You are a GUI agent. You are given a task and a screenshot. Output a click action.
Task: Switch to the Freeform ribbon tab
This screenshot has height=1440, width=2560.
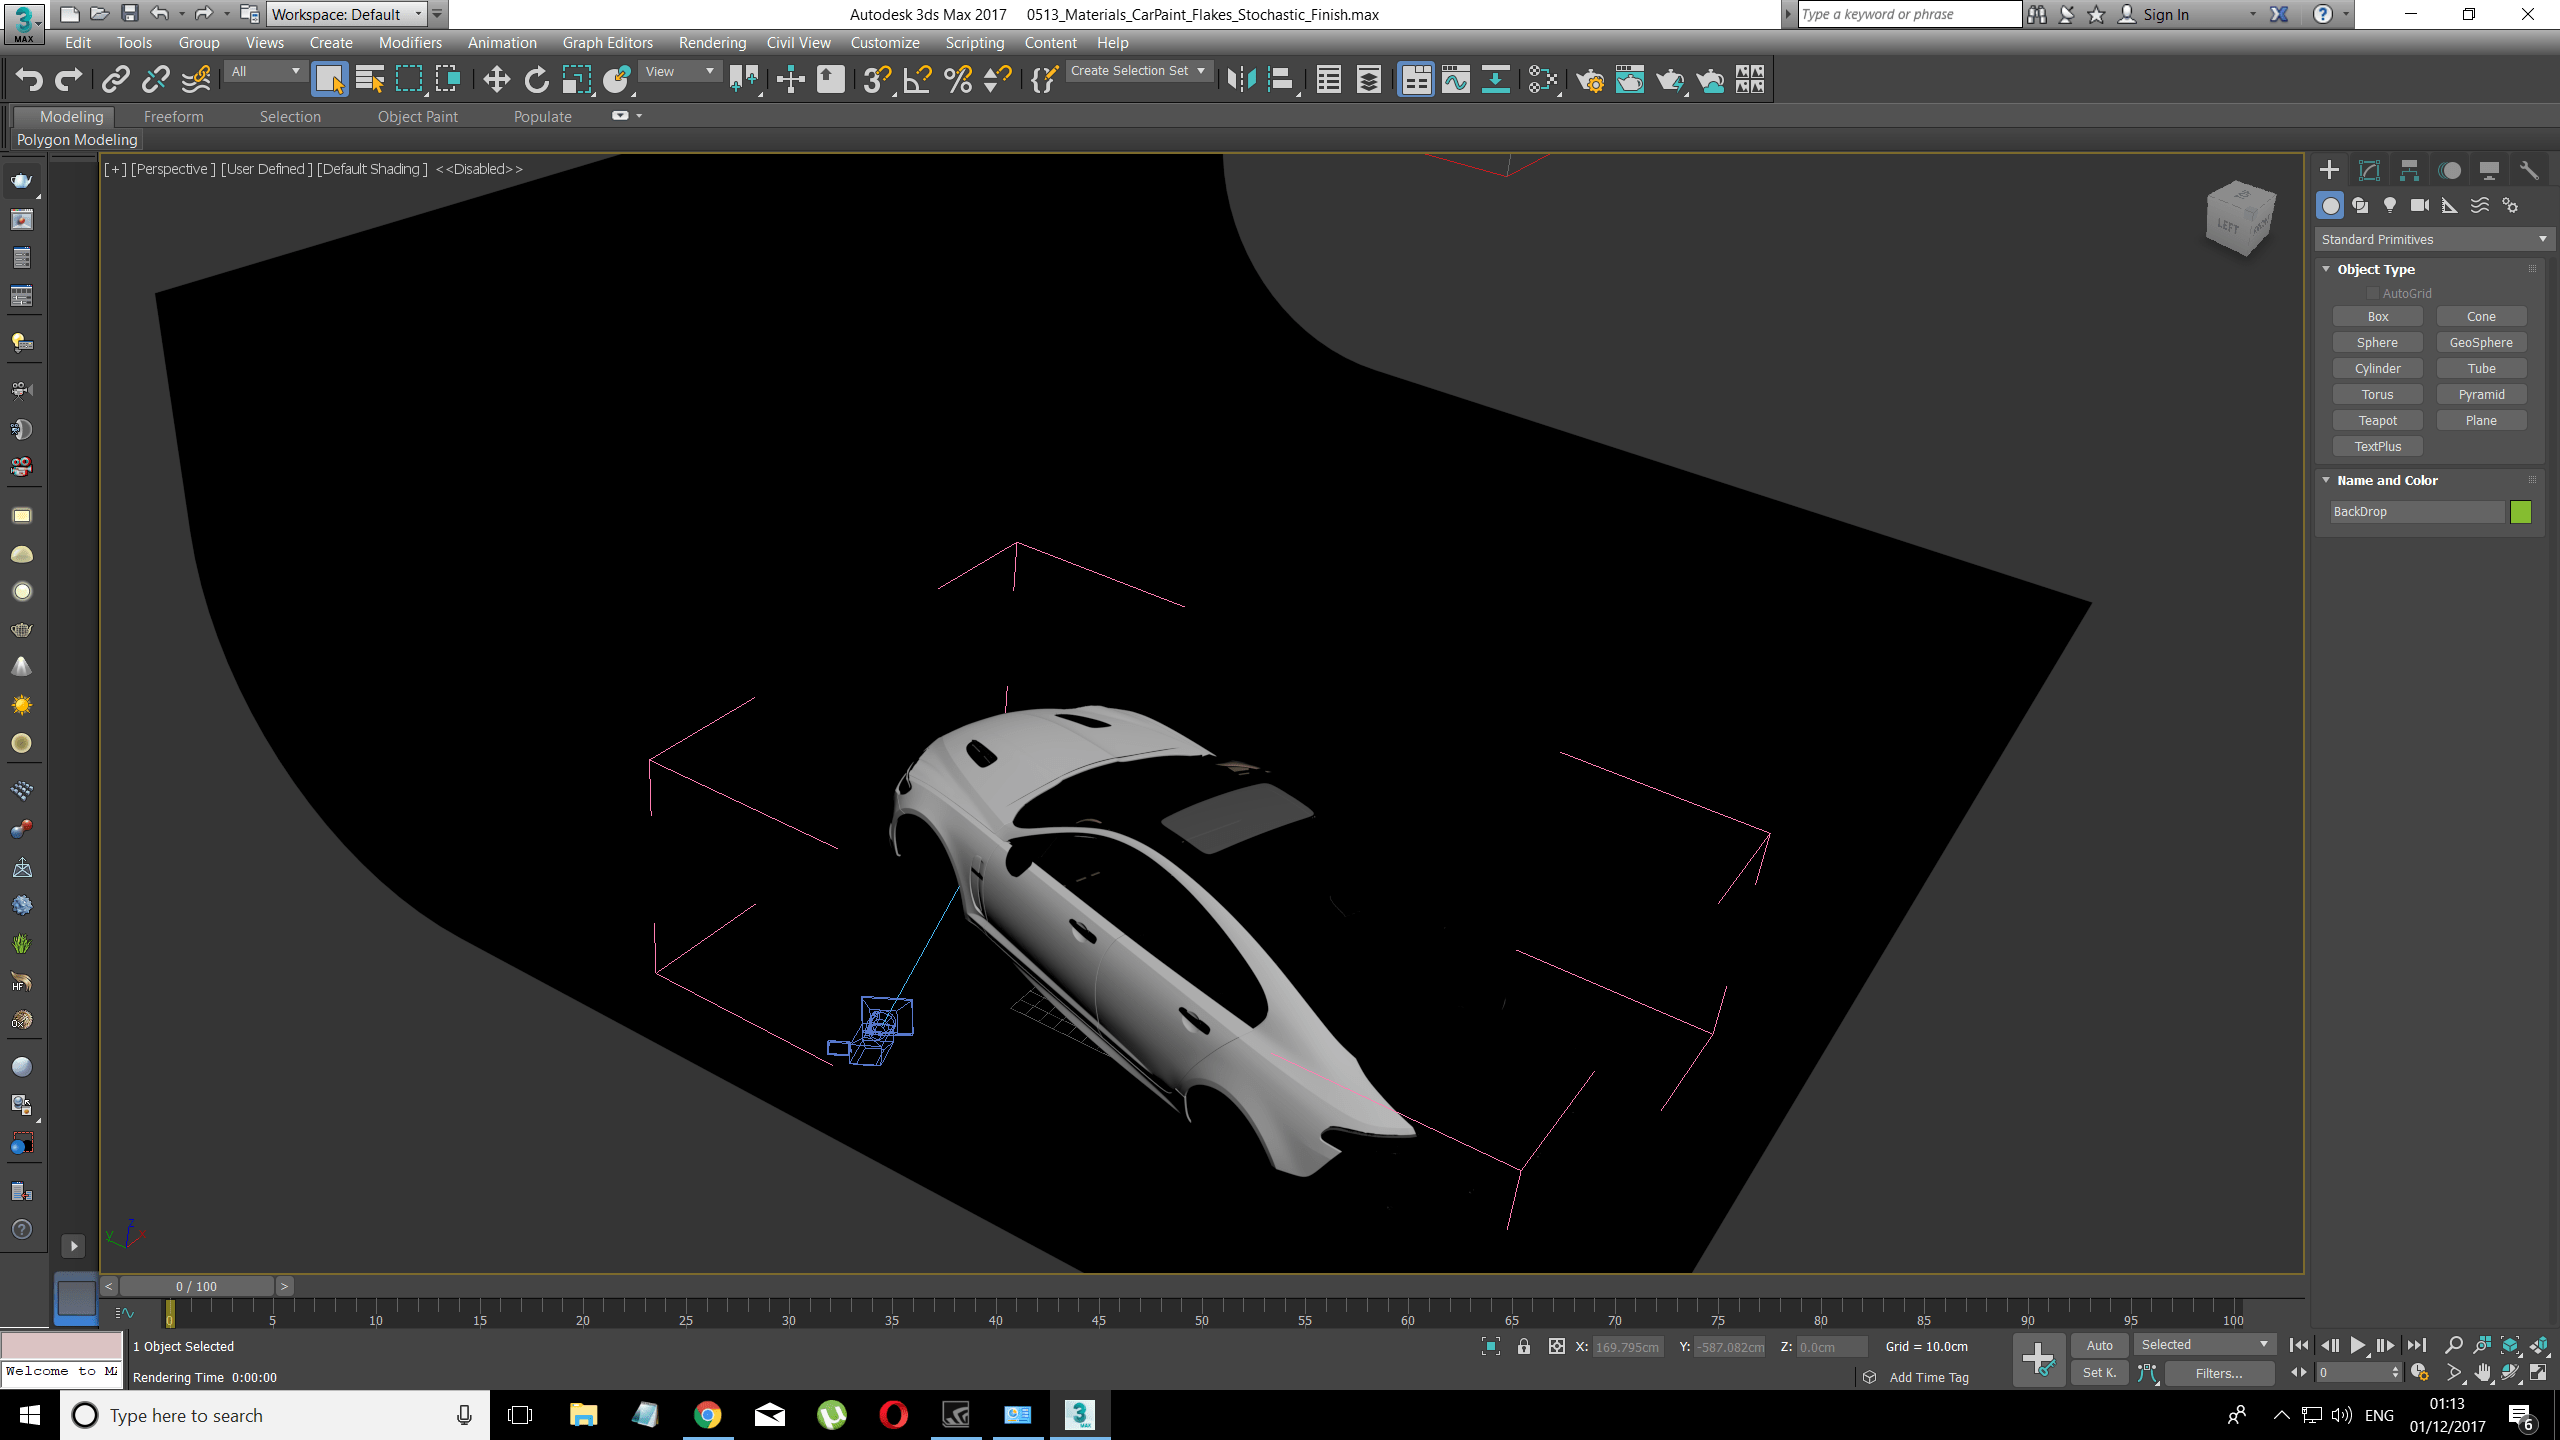(x=173, y=116)
